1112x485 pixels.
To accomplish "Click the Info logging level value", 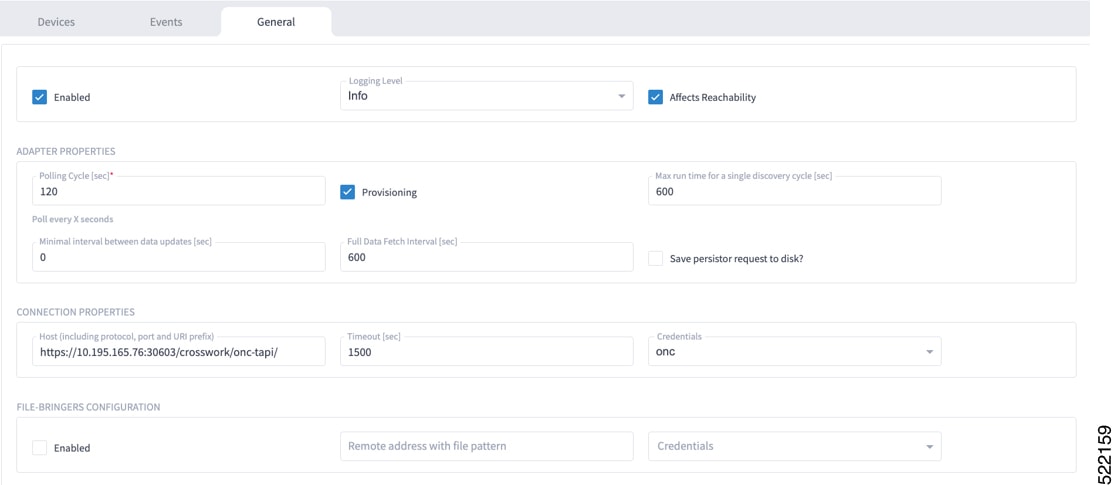I will [x=358, y=96].
